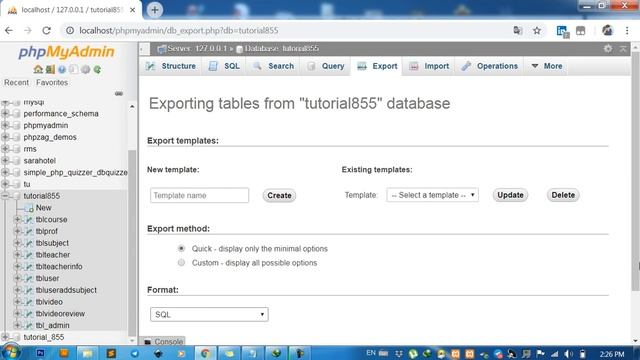The width and height of the screenshot is (640, 360).
Task: Click the tblvideo table icon
Action: (x=29, y=302)
